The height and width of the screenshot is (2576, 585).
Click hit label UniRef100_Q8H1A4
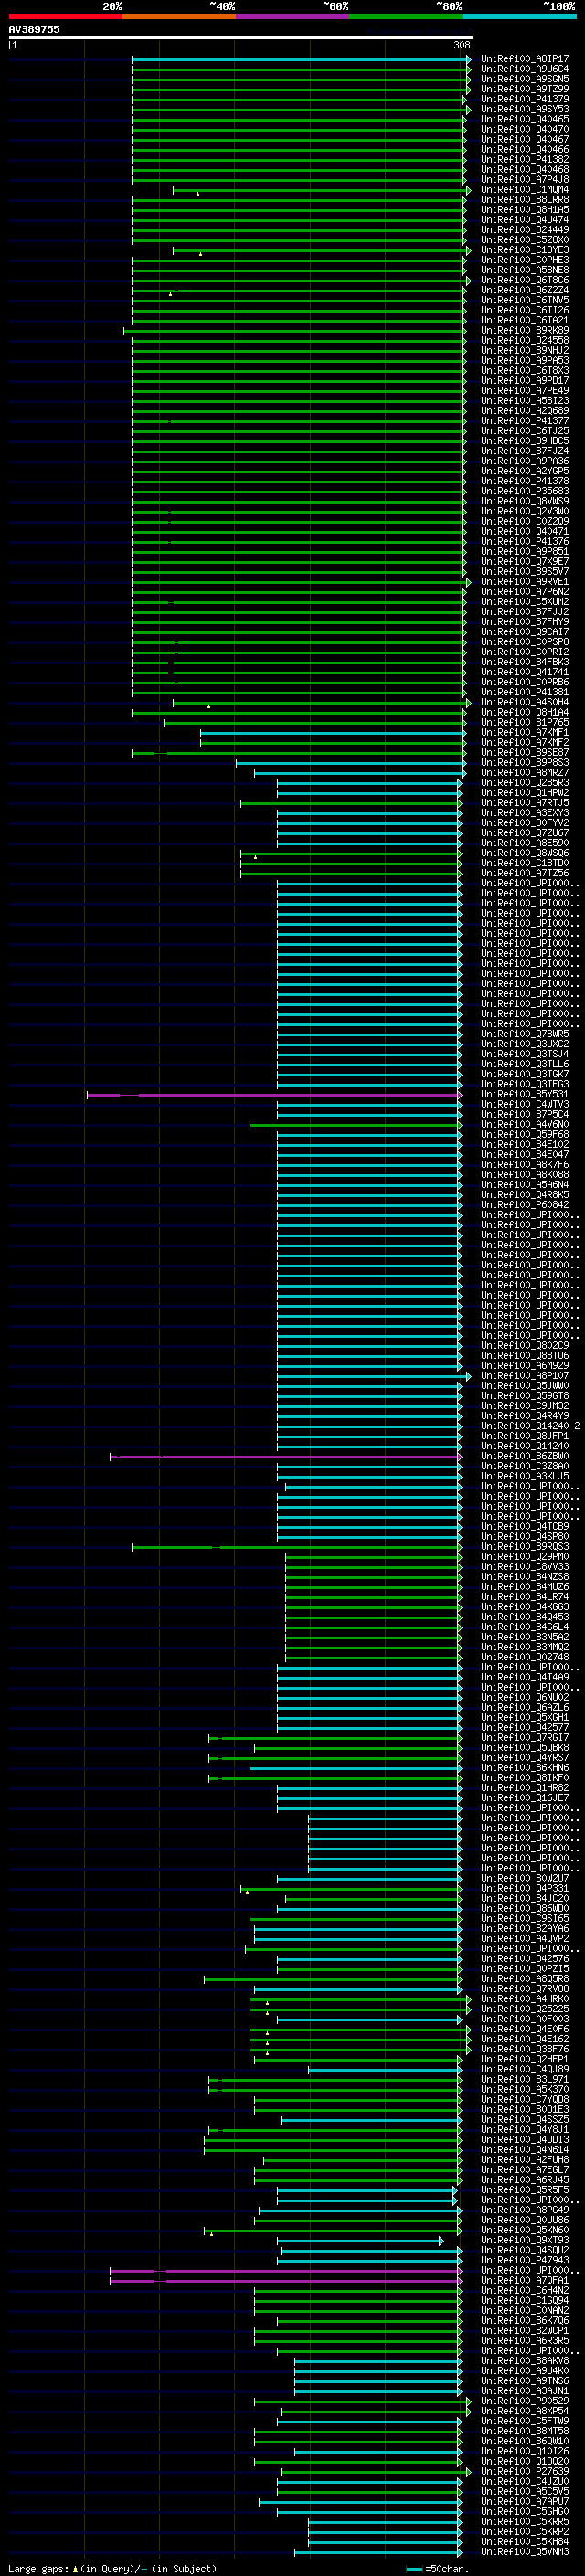[525, 712]
